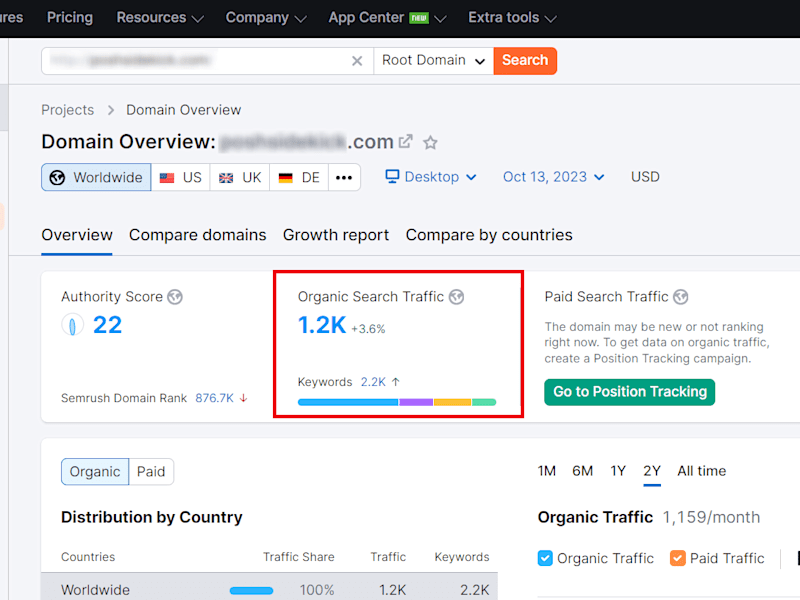This screenshot has width=800, height=600.
Task: Set chart range to 2Y
Action: (652, 471)
